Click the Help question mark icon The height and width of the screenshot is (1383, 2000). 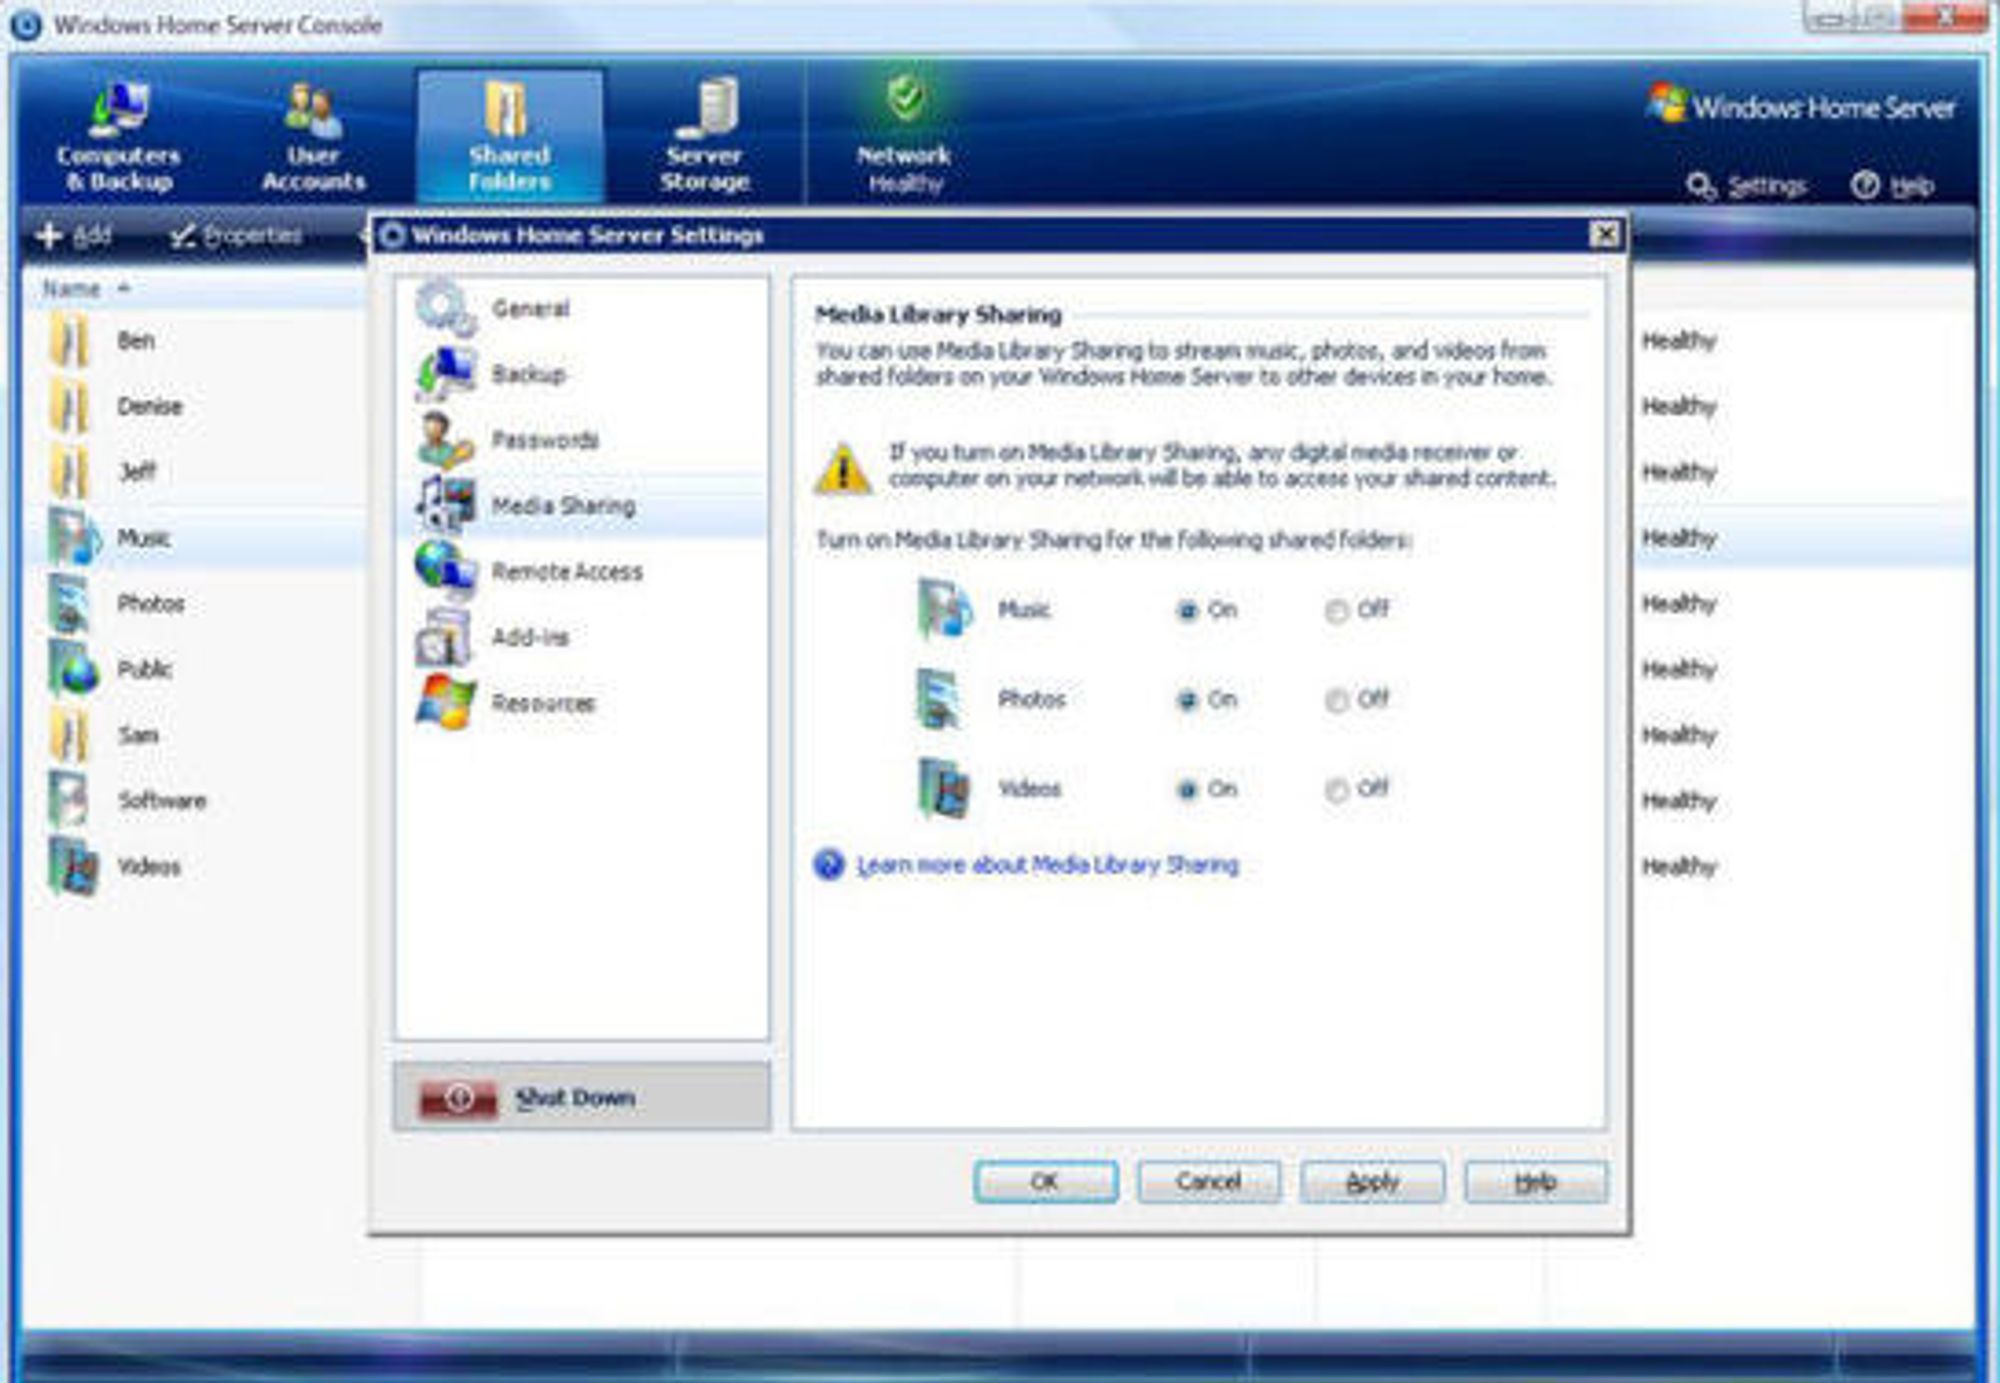tap(1865, 185)
